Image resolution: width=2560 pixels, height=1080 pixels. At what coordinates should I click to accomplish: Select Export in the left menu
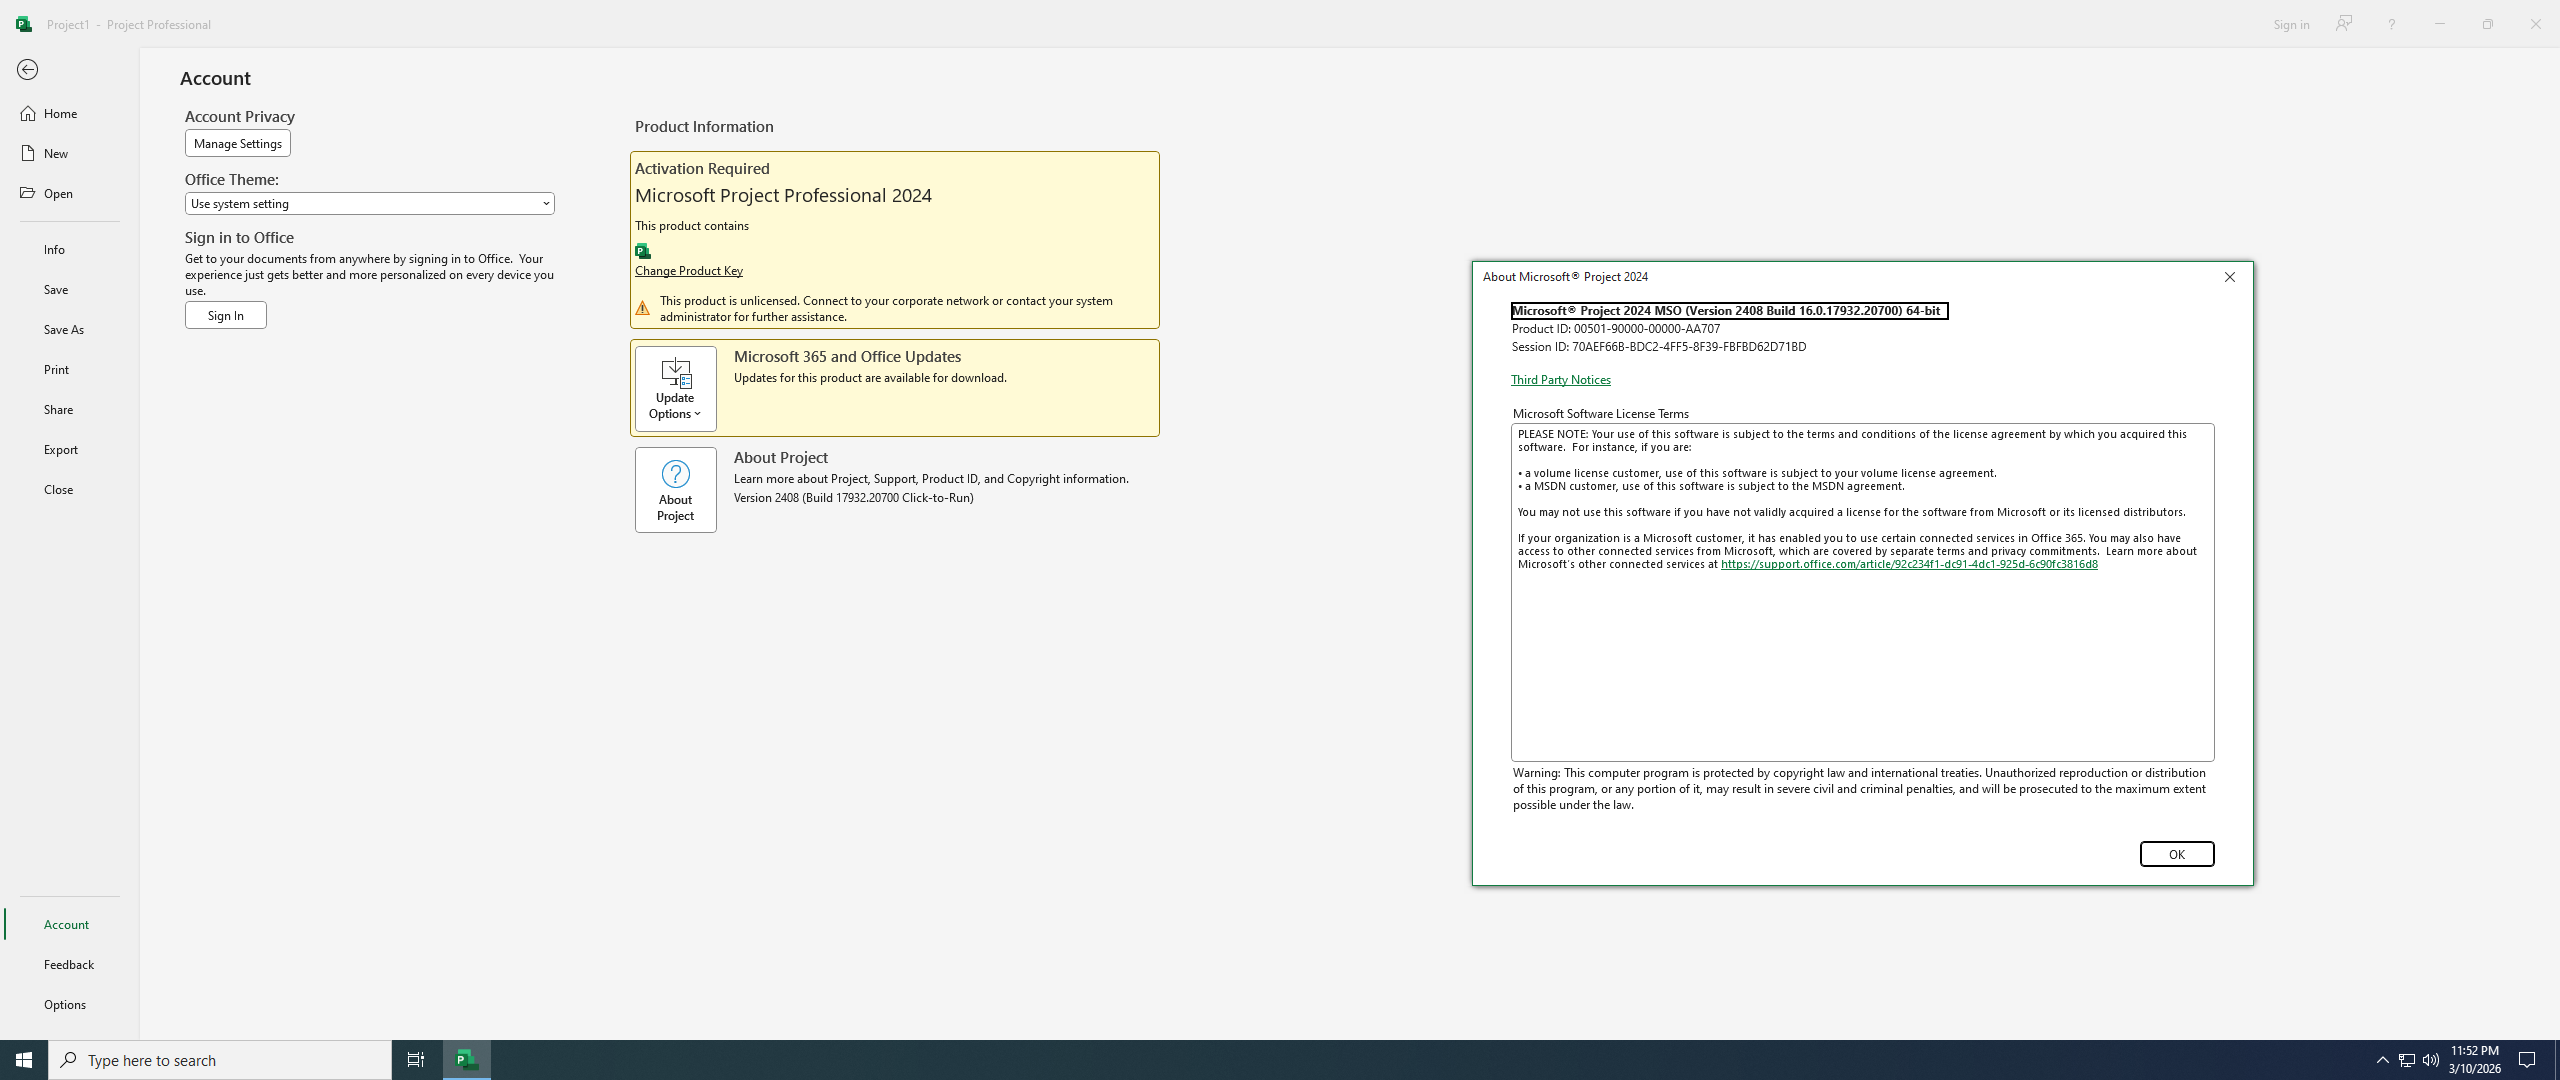[x=61, y=449]
